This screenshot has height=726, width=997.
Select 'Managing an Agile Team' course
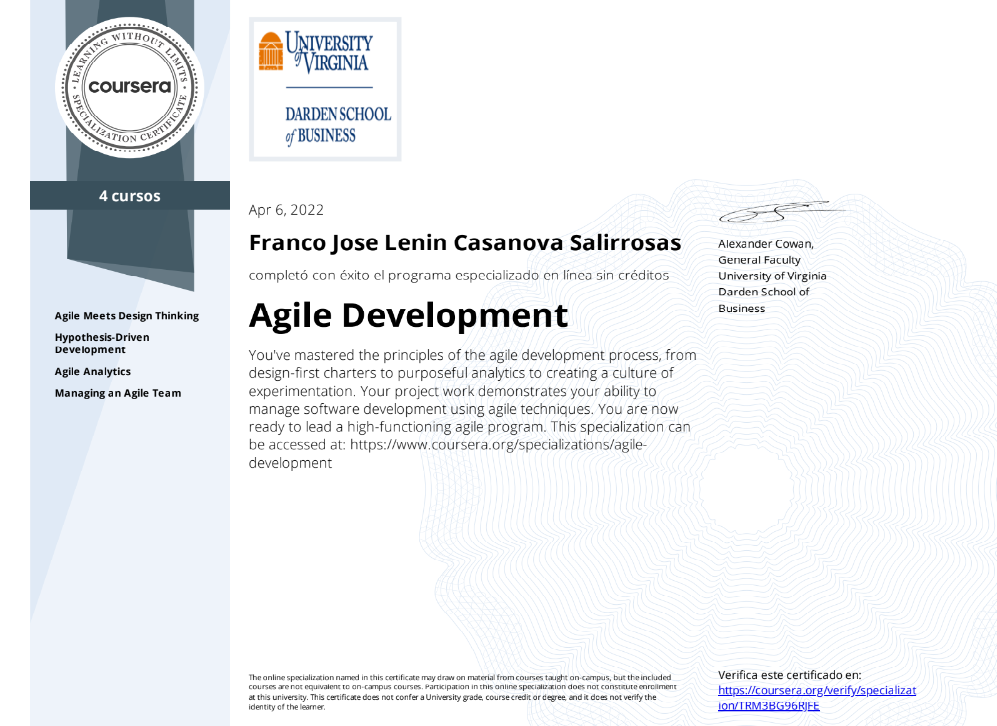(x=118, y=393)
